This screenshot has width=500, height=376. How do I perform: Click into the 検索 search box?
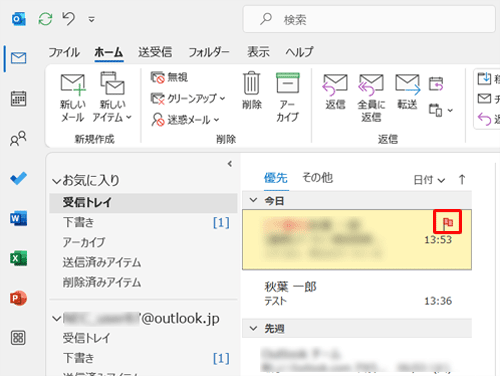[369, 20]
